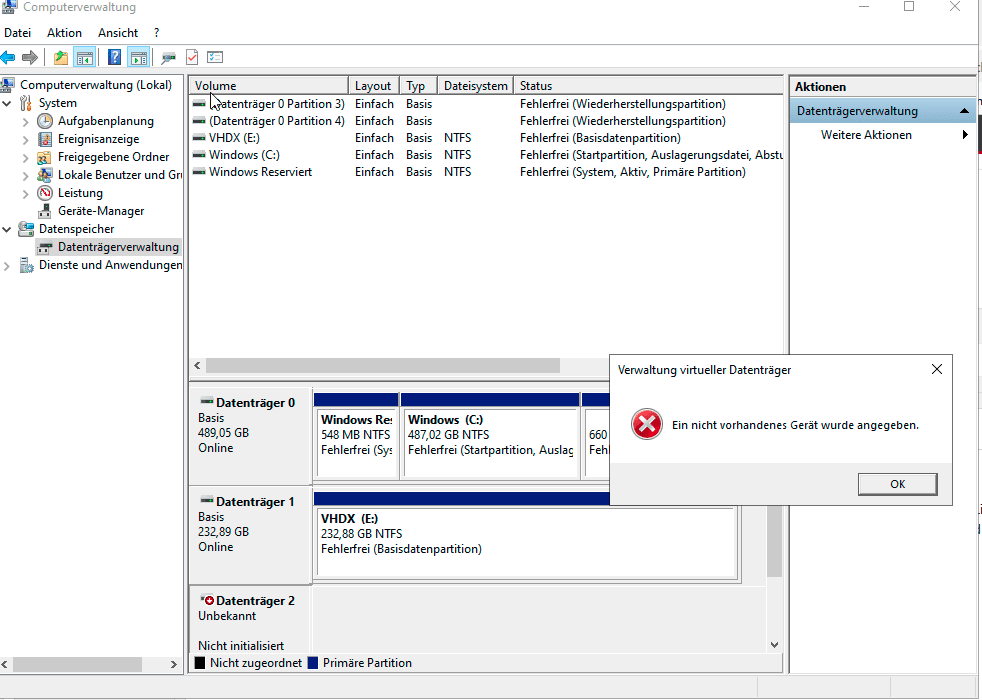Collapse the Datenspeicher tree node

(7, 229)
